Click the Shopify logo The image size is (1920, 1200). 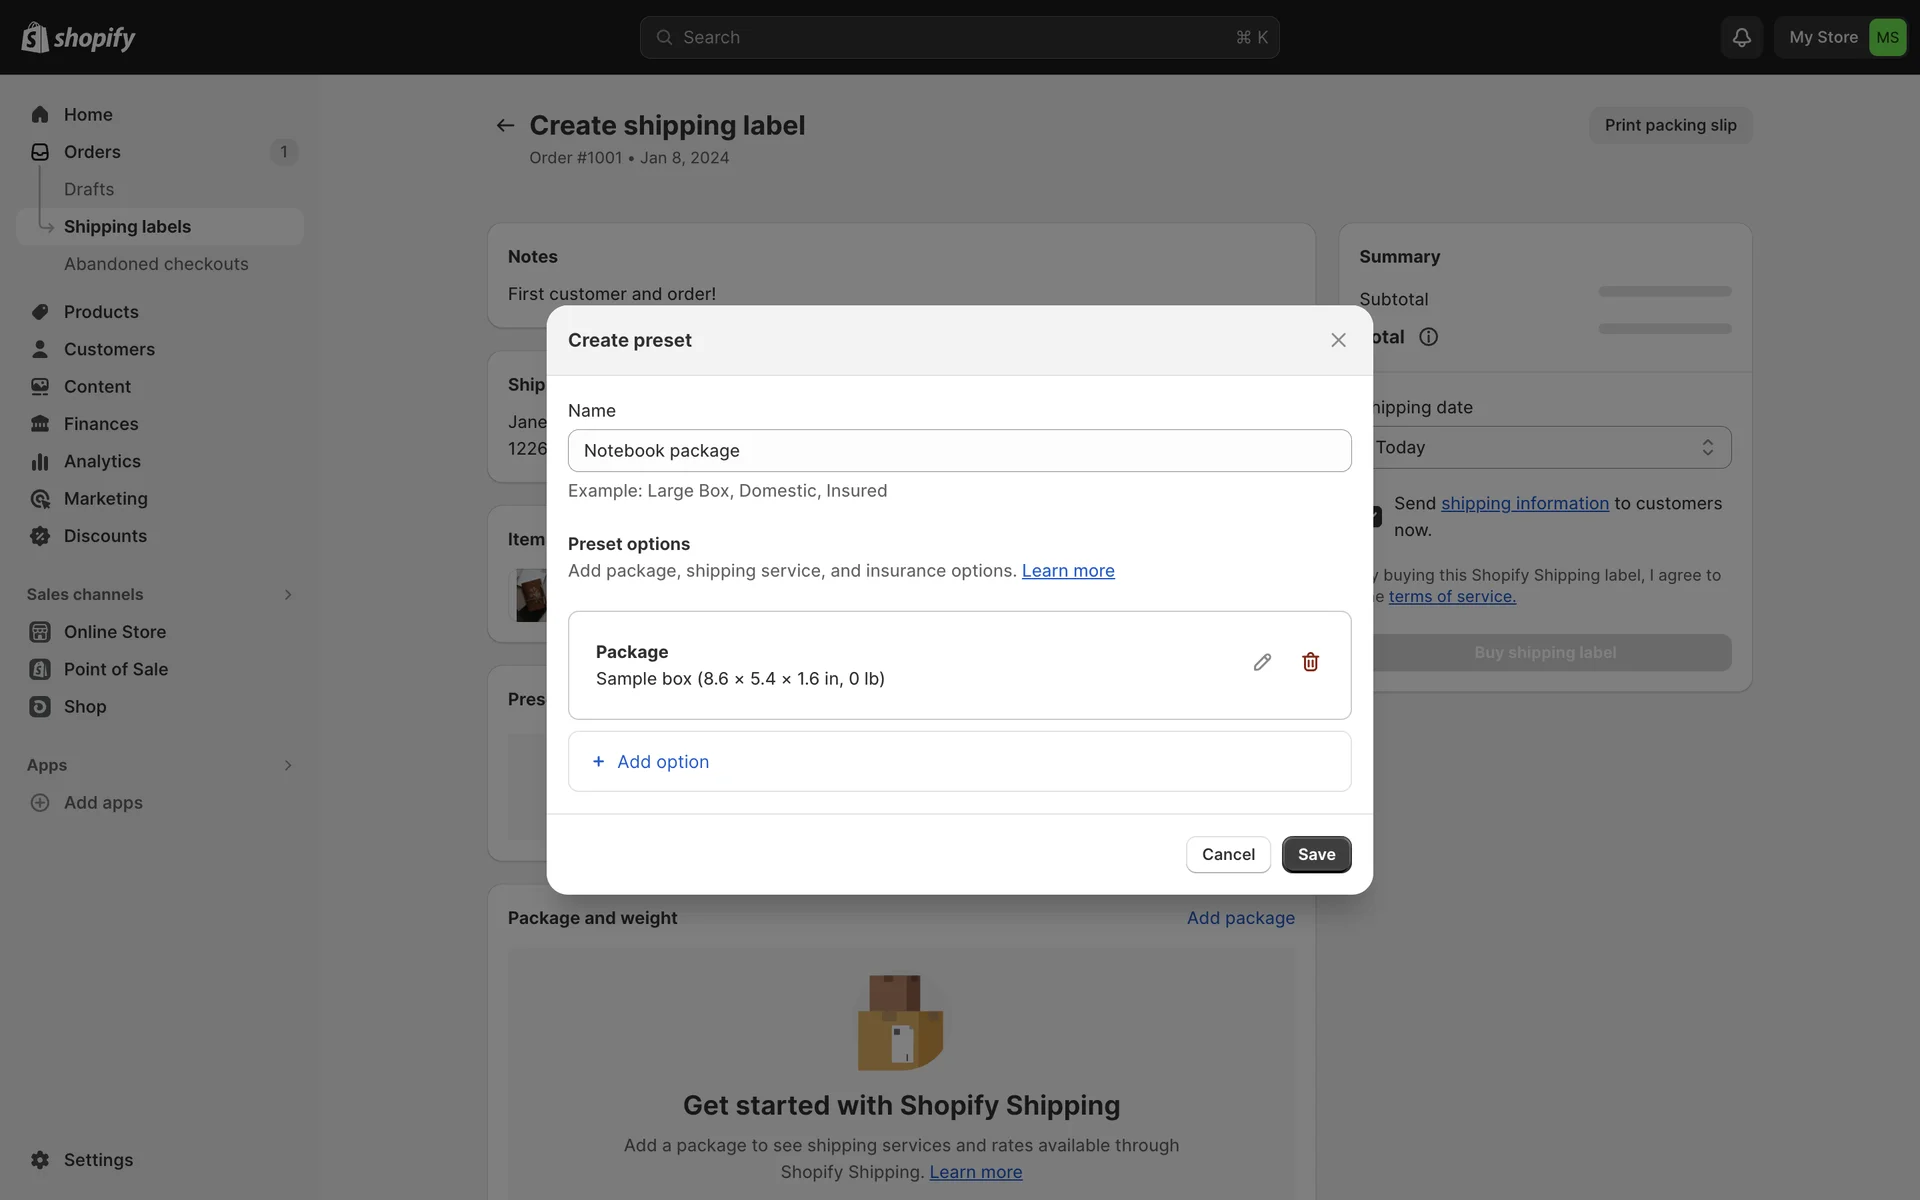coord(78,37)
